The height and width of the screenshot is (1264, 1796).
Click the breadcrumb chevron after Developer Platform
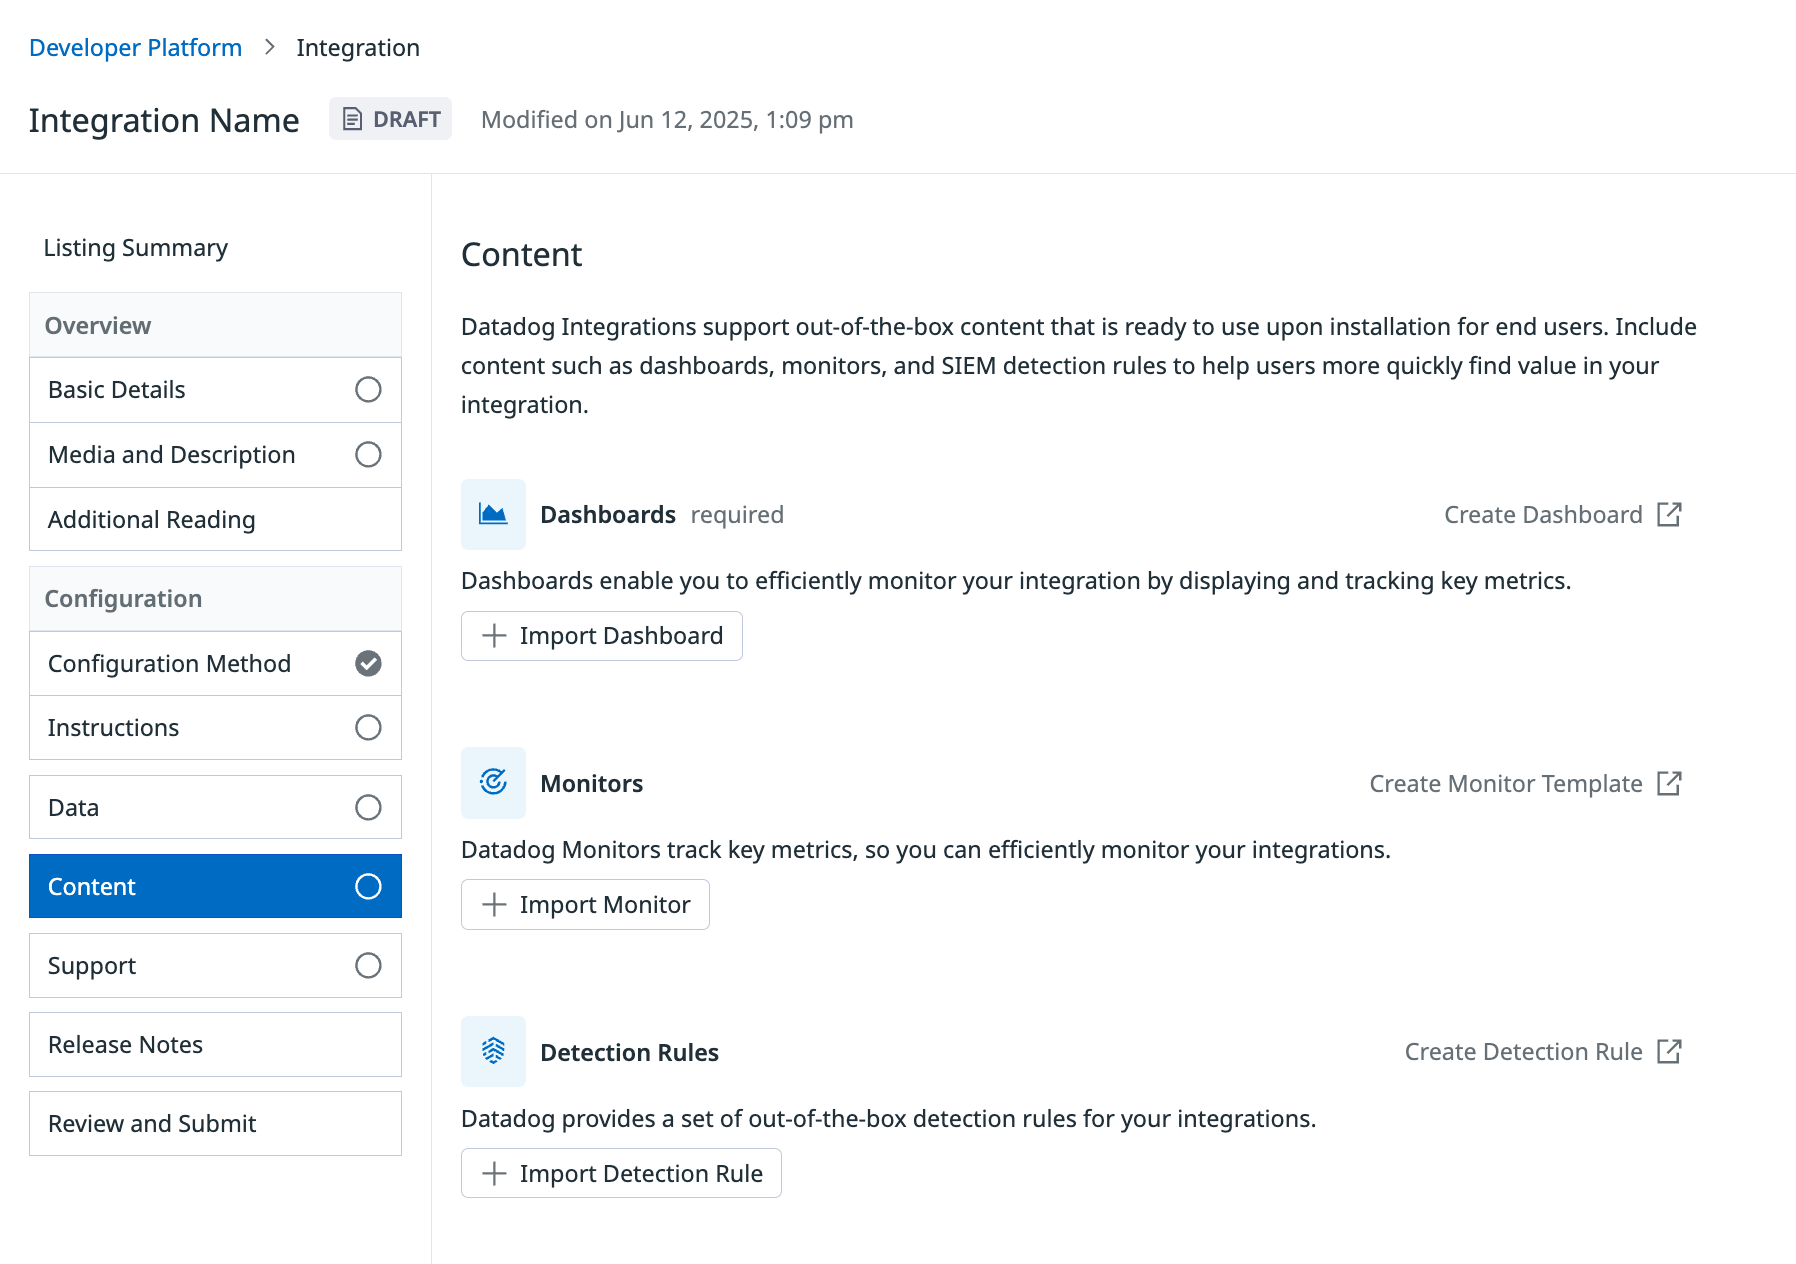[x=269, y=47]
